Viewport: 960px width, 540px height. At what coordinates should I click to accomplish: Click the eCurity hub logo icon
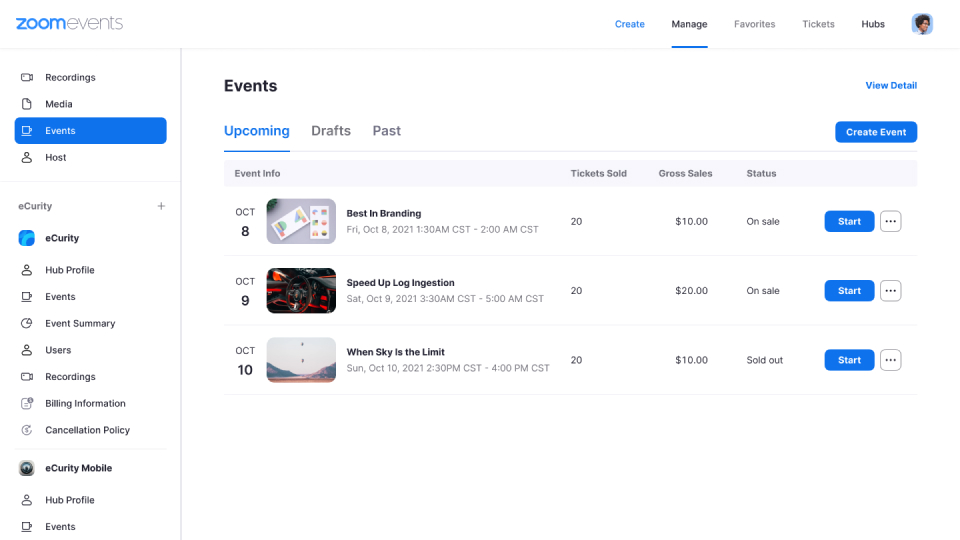[27, 238]
